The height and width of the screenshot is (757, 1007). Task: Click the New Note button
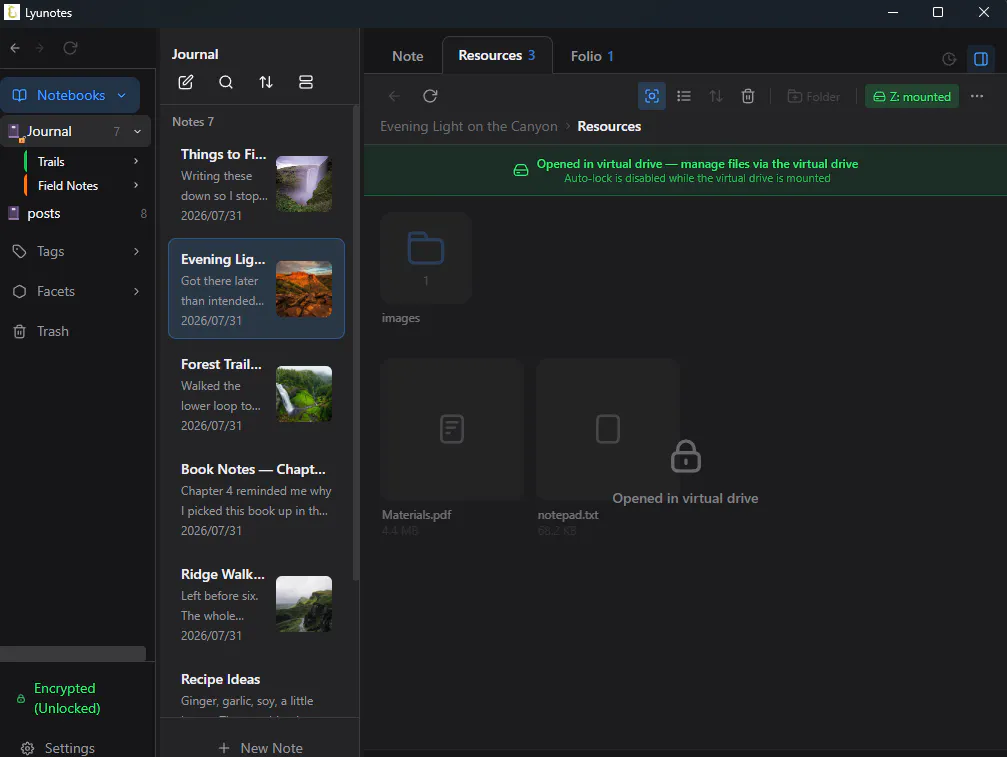click(260, 748)
